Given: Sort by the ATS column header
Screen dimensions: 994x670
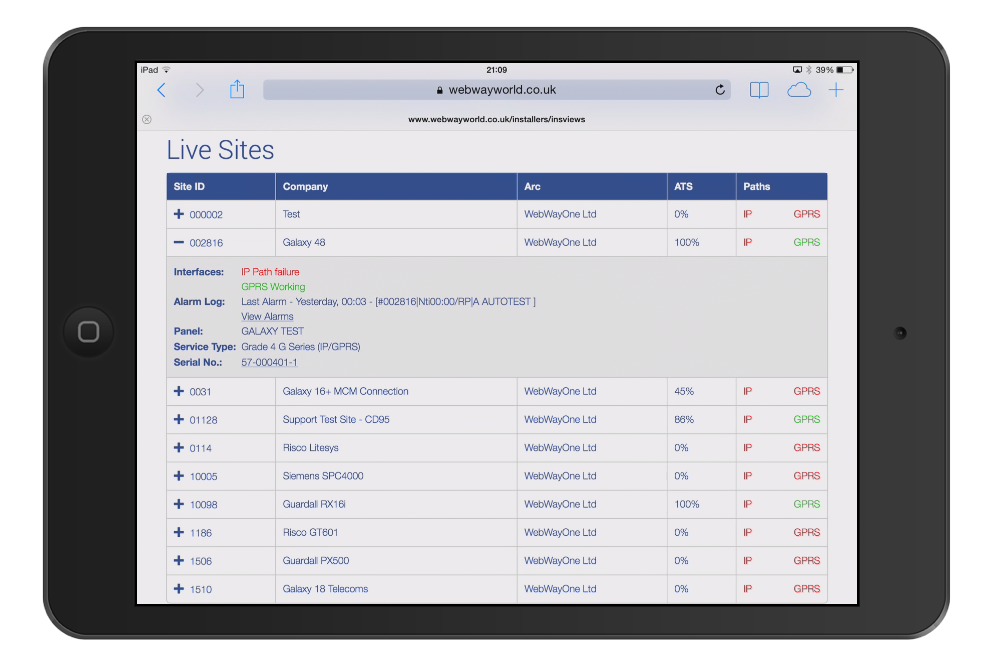Looking at the screenshot, I should [x=683, y=186].
